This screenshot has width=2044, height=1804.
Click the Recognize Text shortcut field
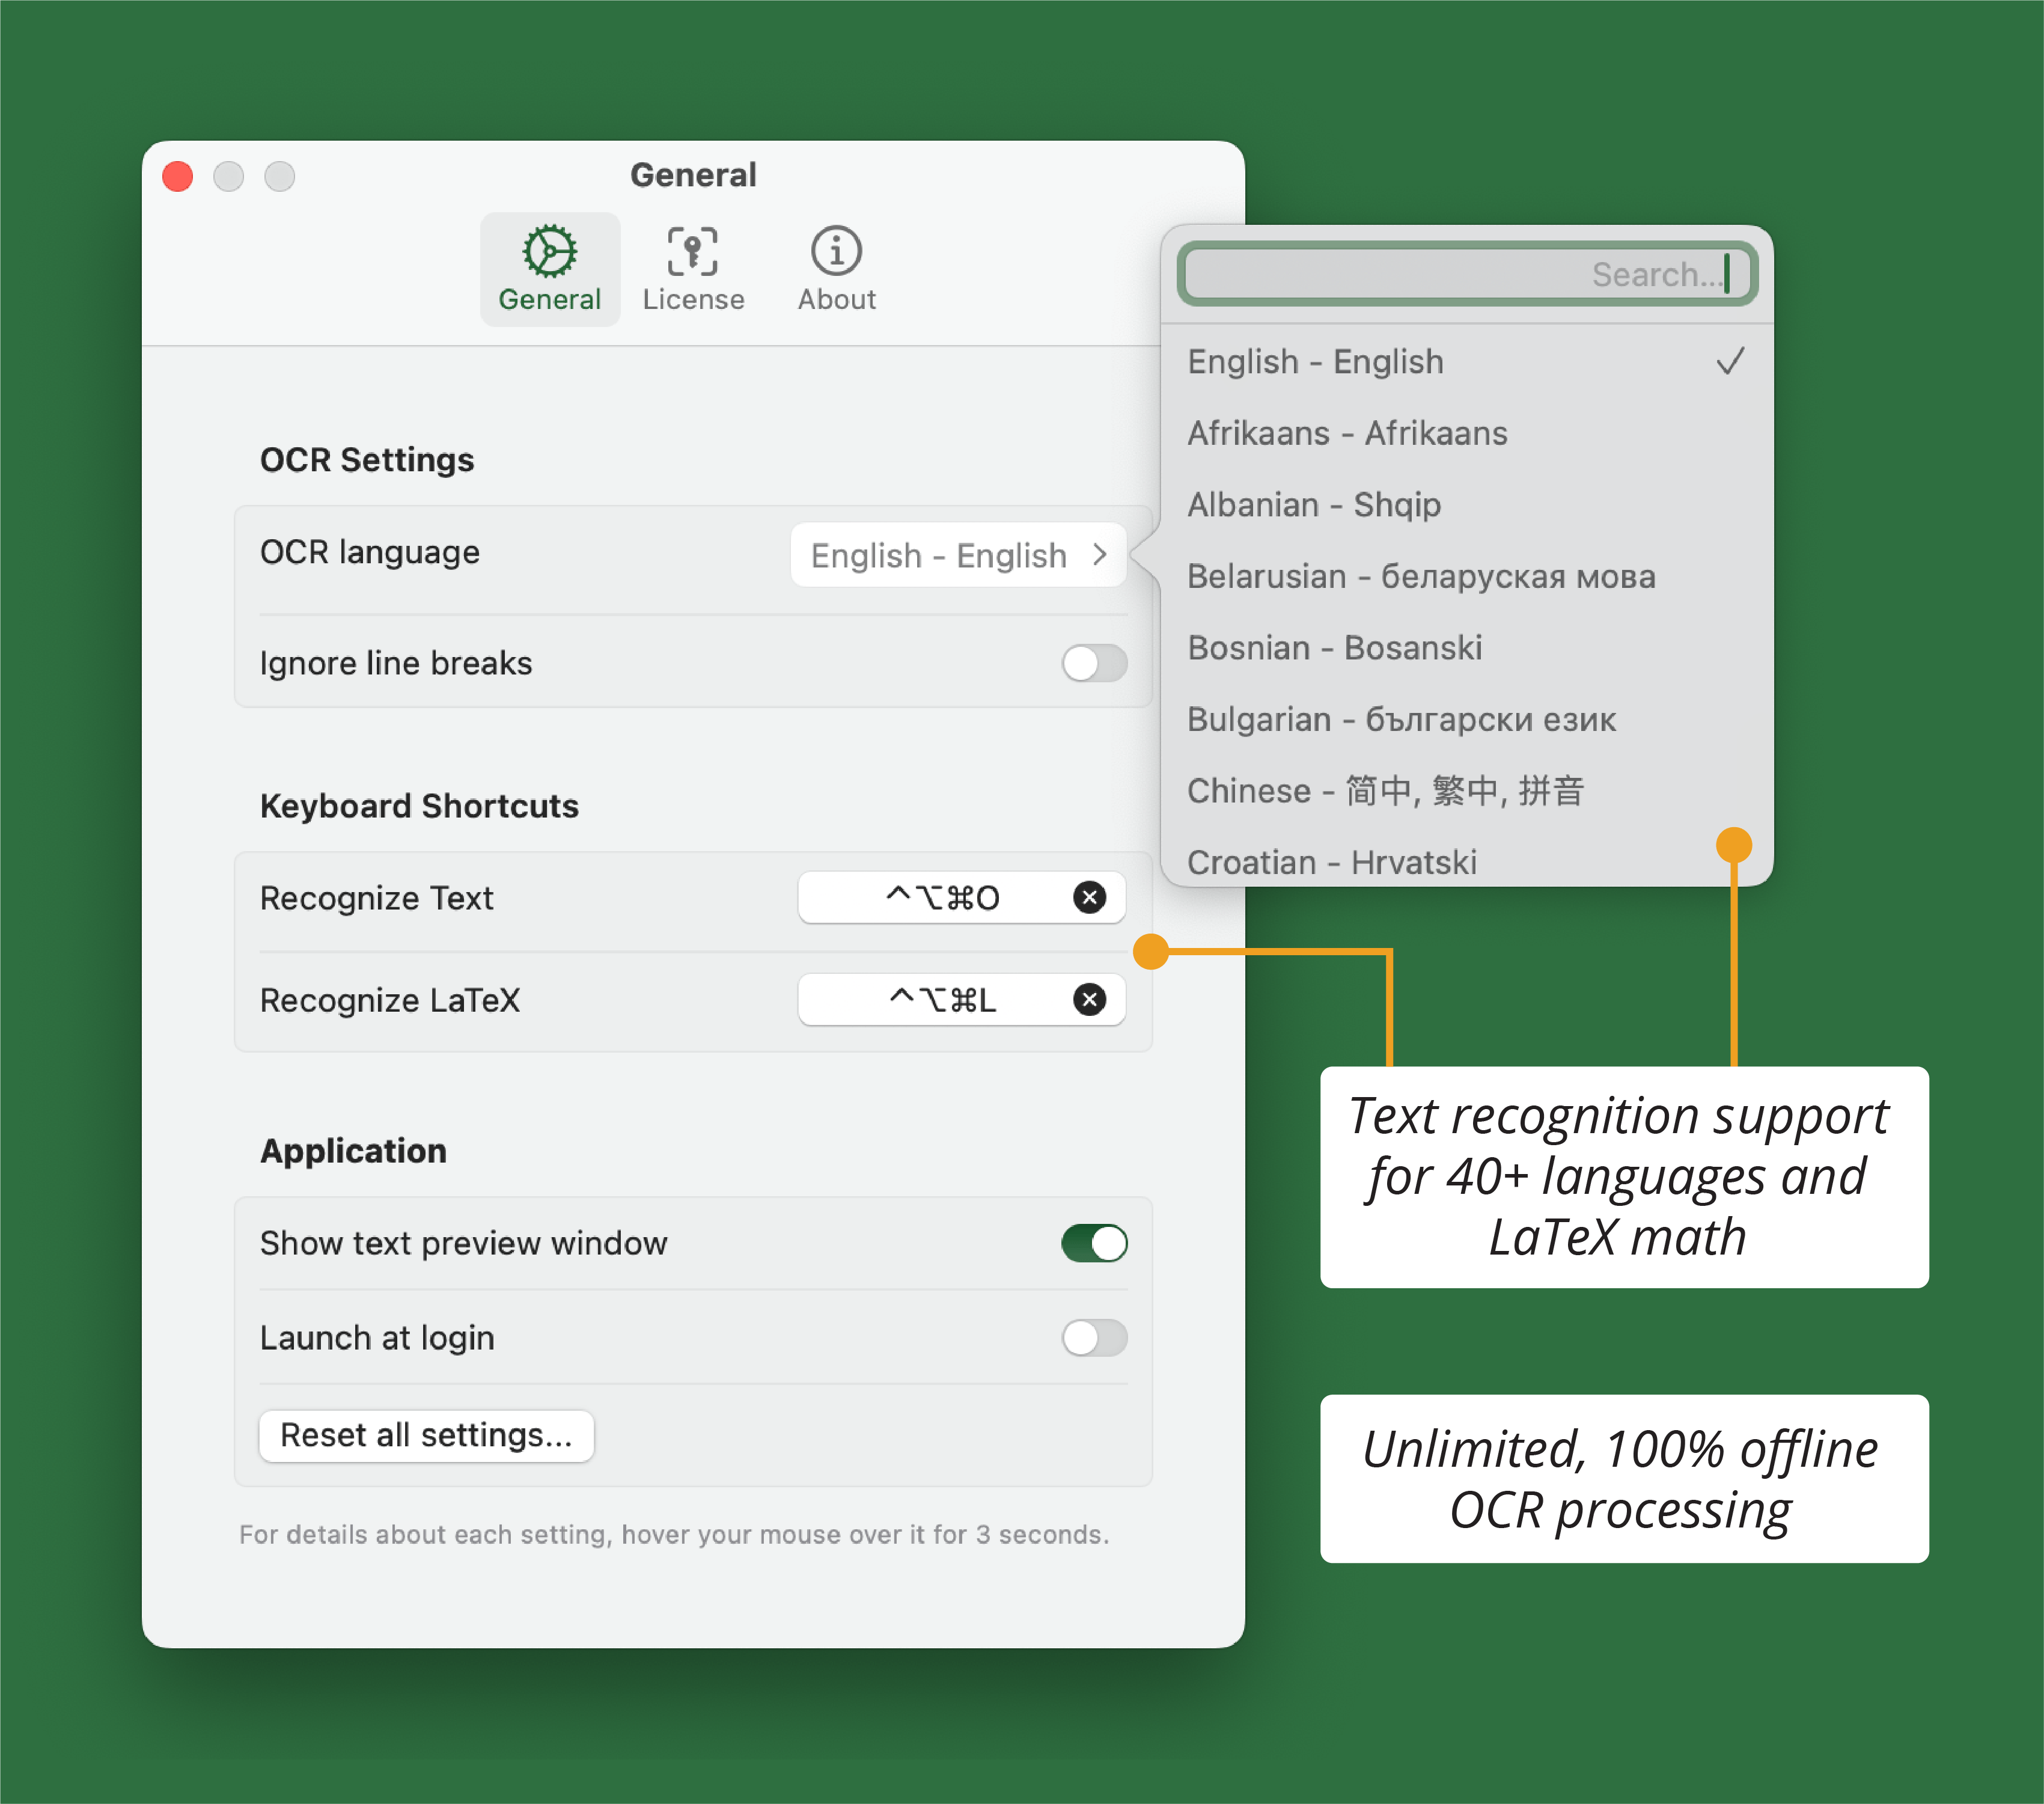point(945,897)
